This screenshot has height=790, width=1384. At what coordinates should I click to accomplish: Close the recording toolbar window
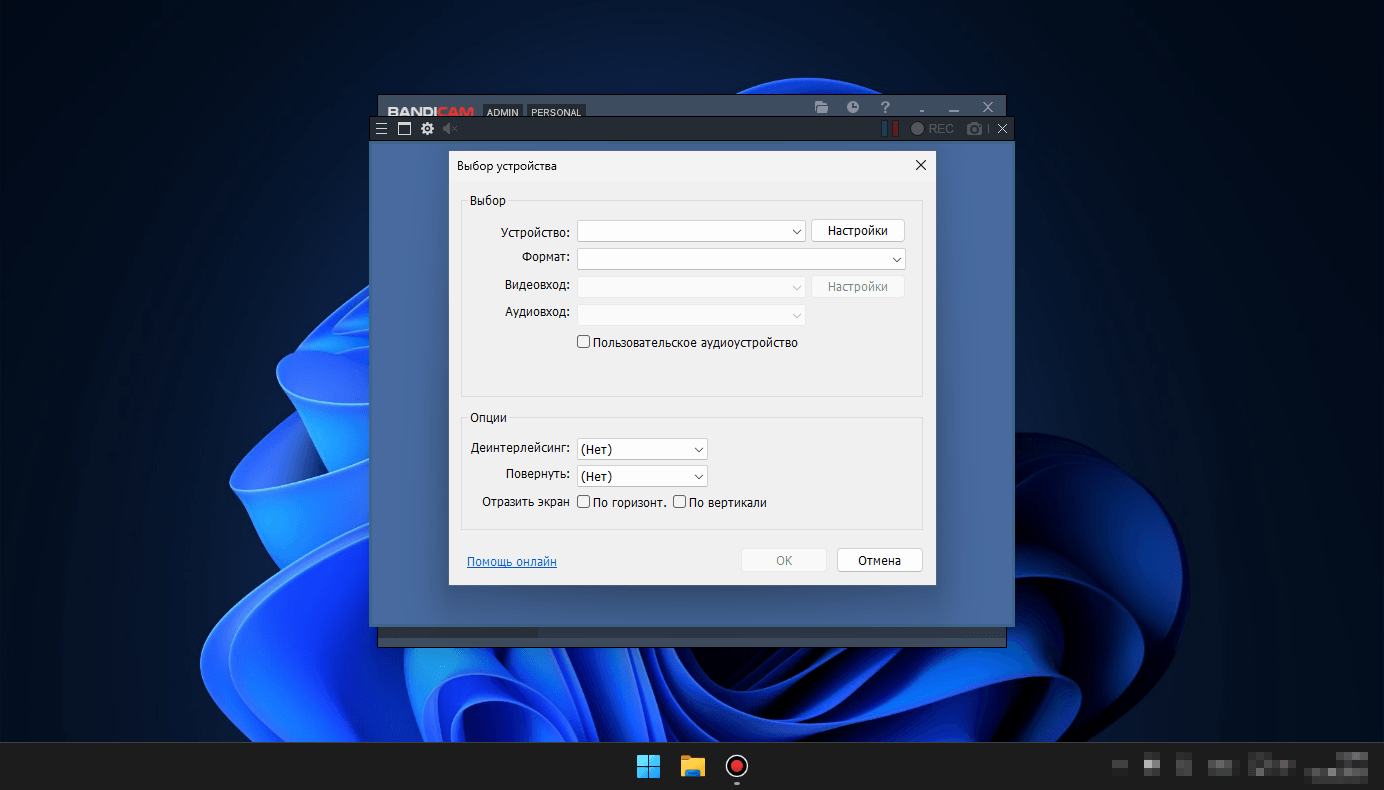(1002, 129)
